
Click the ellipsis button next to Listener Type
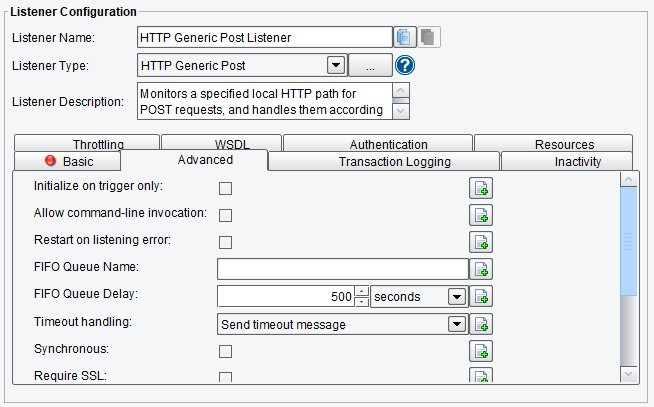pos(370,65)
